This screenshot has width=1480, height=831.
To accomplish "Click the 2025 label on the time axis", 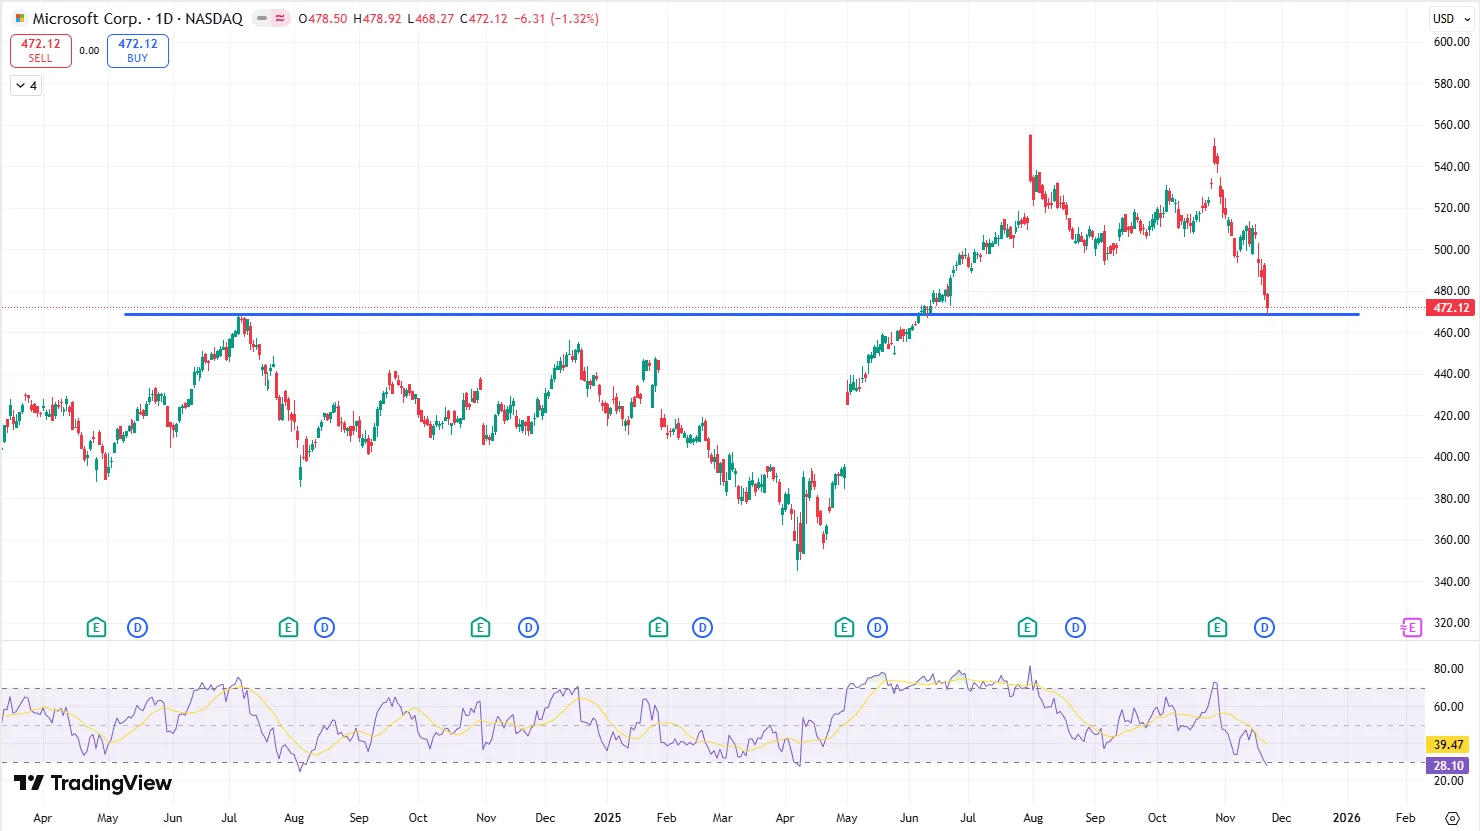I will click(607, 818).
